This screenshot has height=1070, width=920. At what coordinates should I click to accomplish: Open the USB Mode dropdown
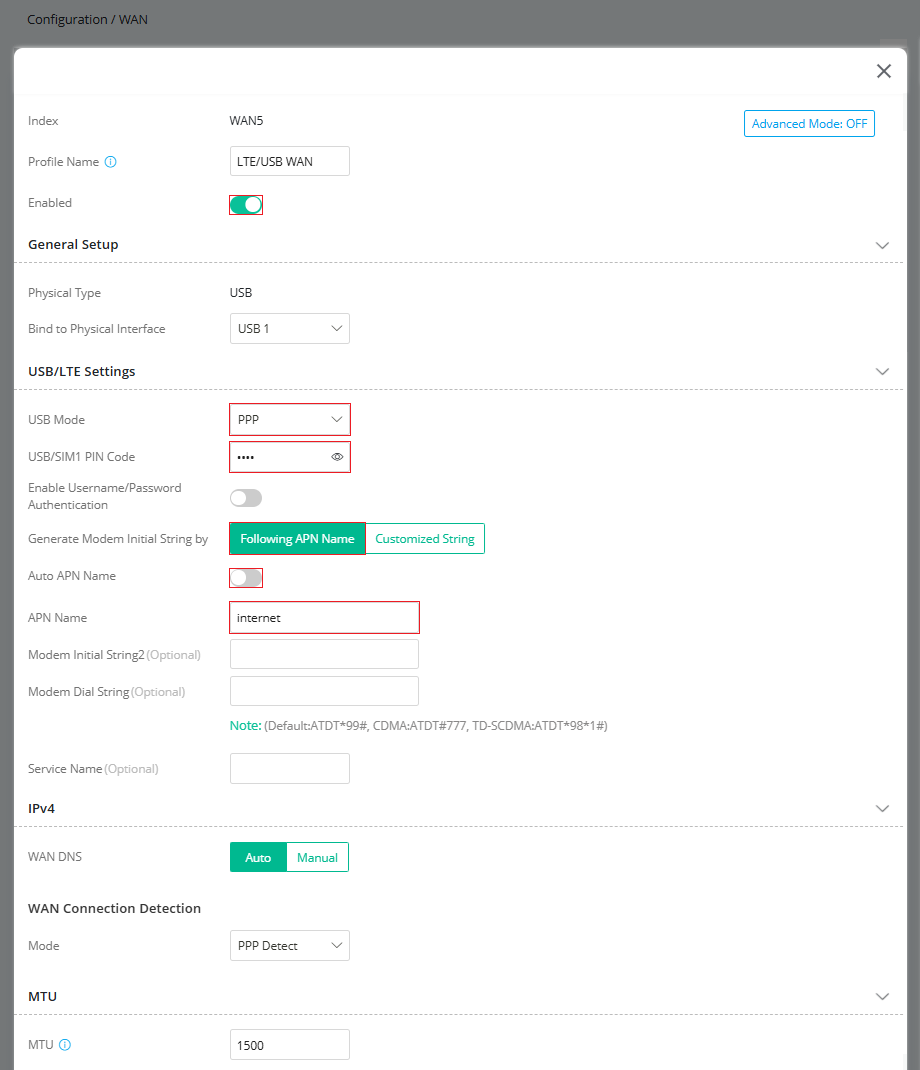pos(290,420)
